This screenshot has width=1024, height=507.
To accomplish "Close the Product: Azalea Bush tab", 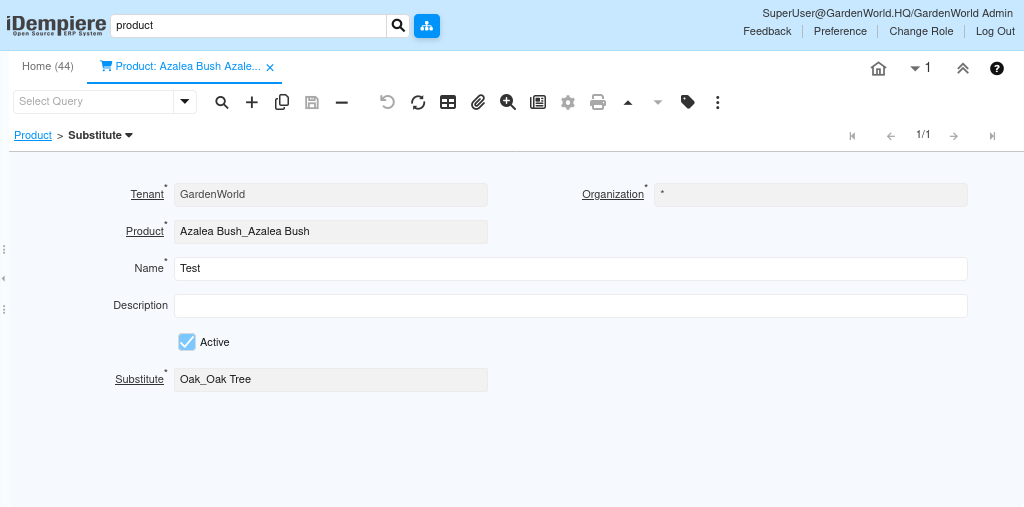I will (270, 67).
